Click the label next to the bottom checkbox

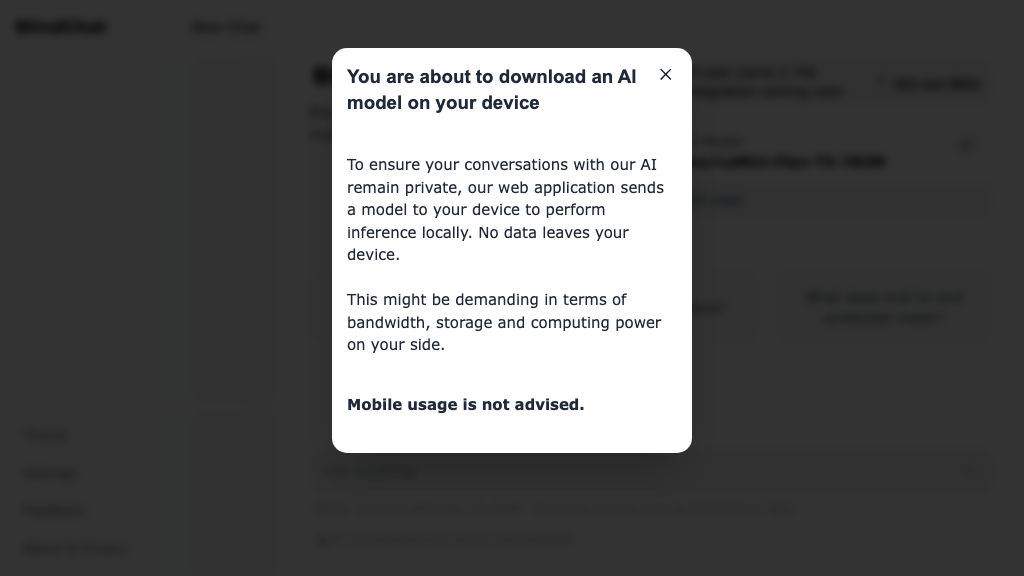[455, 540]
